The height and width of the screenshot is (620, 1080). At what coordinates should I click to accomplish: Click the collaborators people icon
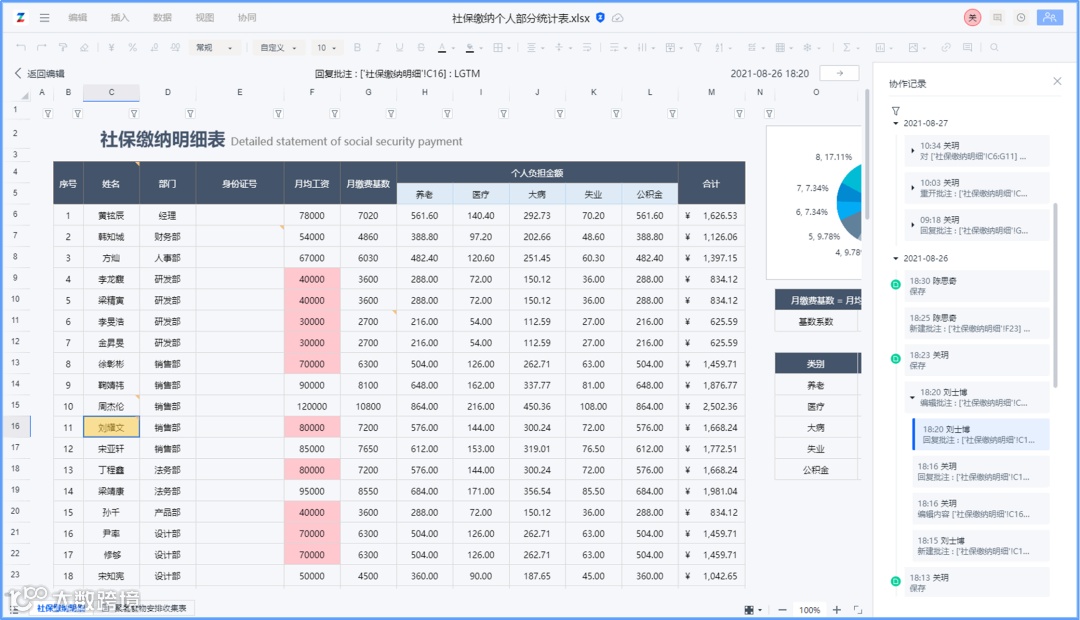pyautogui.click(x=1050, y=18)
